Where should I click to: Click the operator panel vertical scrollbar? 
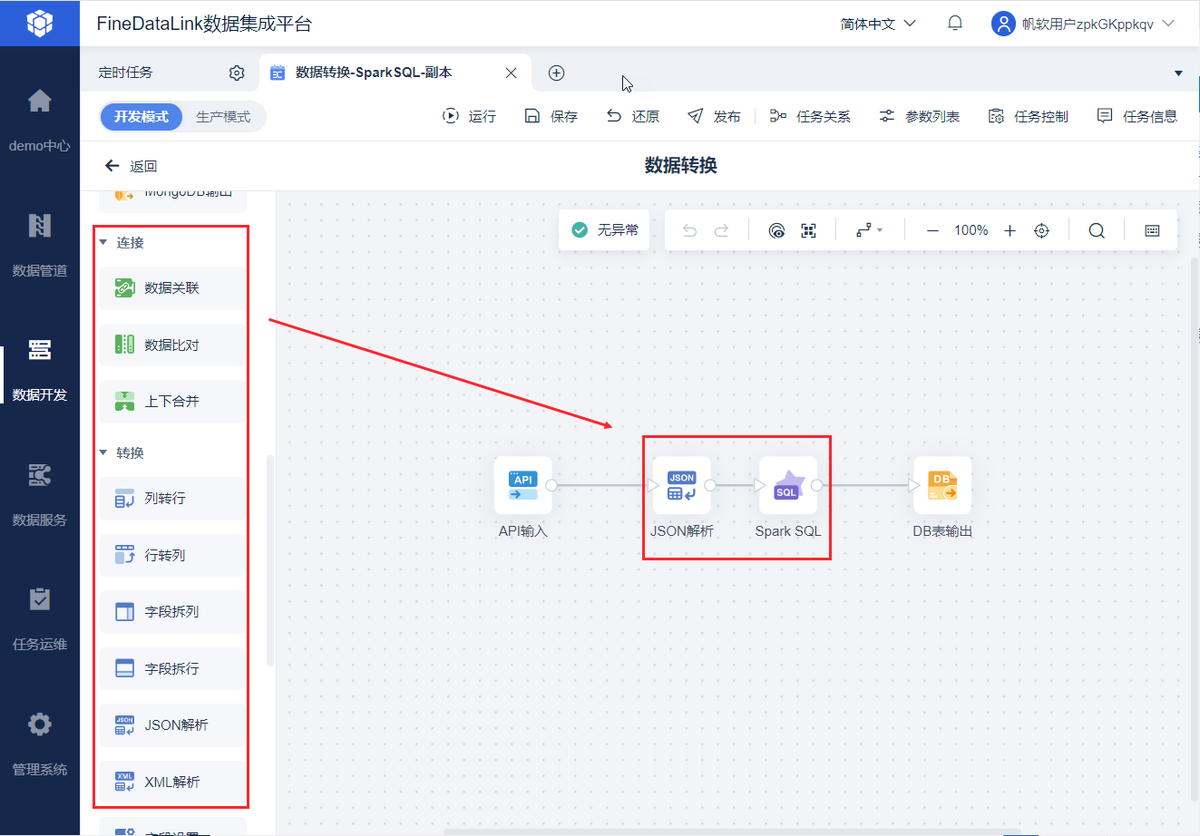270,561
